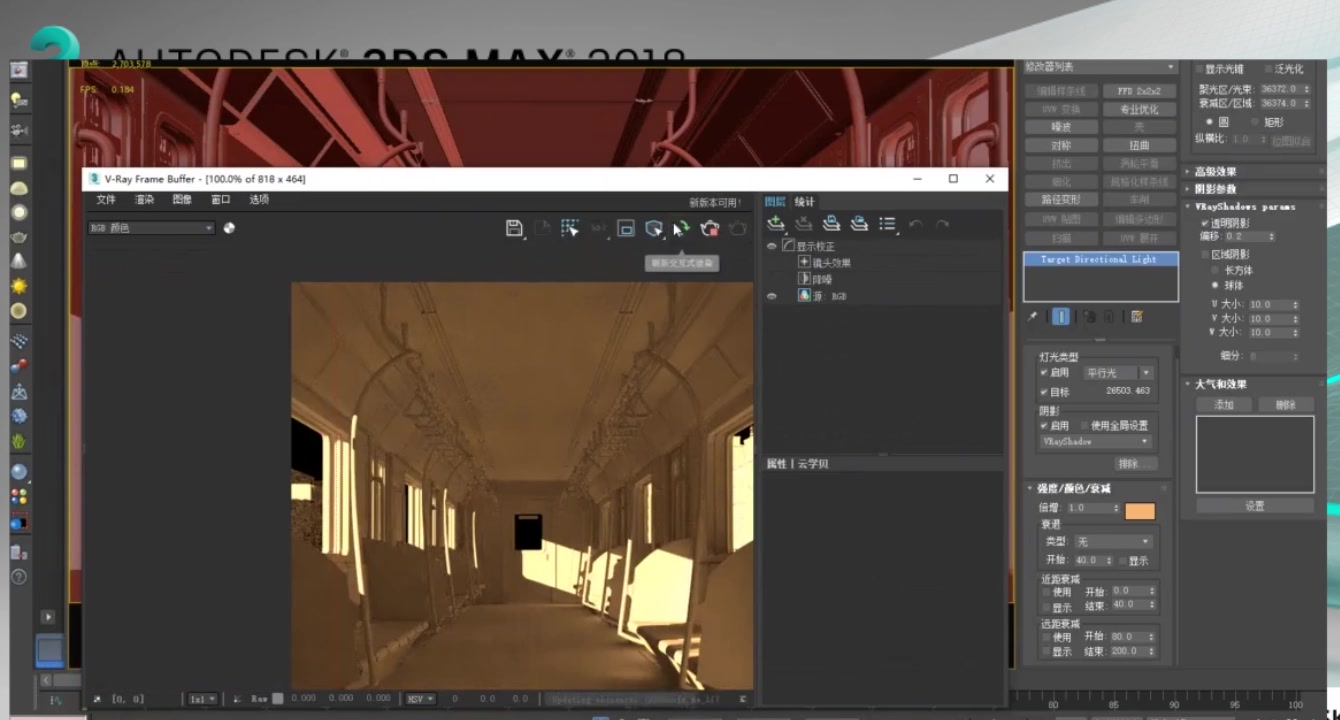Enable the 使用全局设置 shadow checkbox

pos(1084,426)
